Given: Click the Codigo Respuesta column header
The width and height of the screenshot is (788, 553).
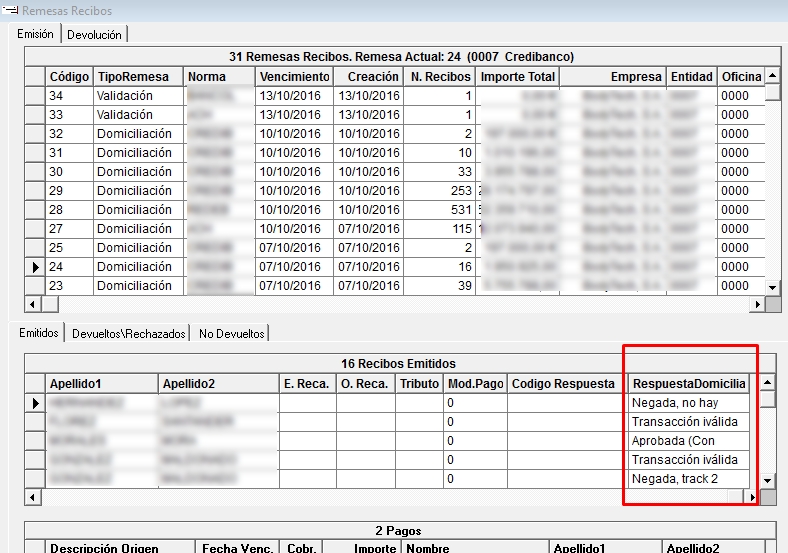Looking at the screenshot, I should 564,384.
